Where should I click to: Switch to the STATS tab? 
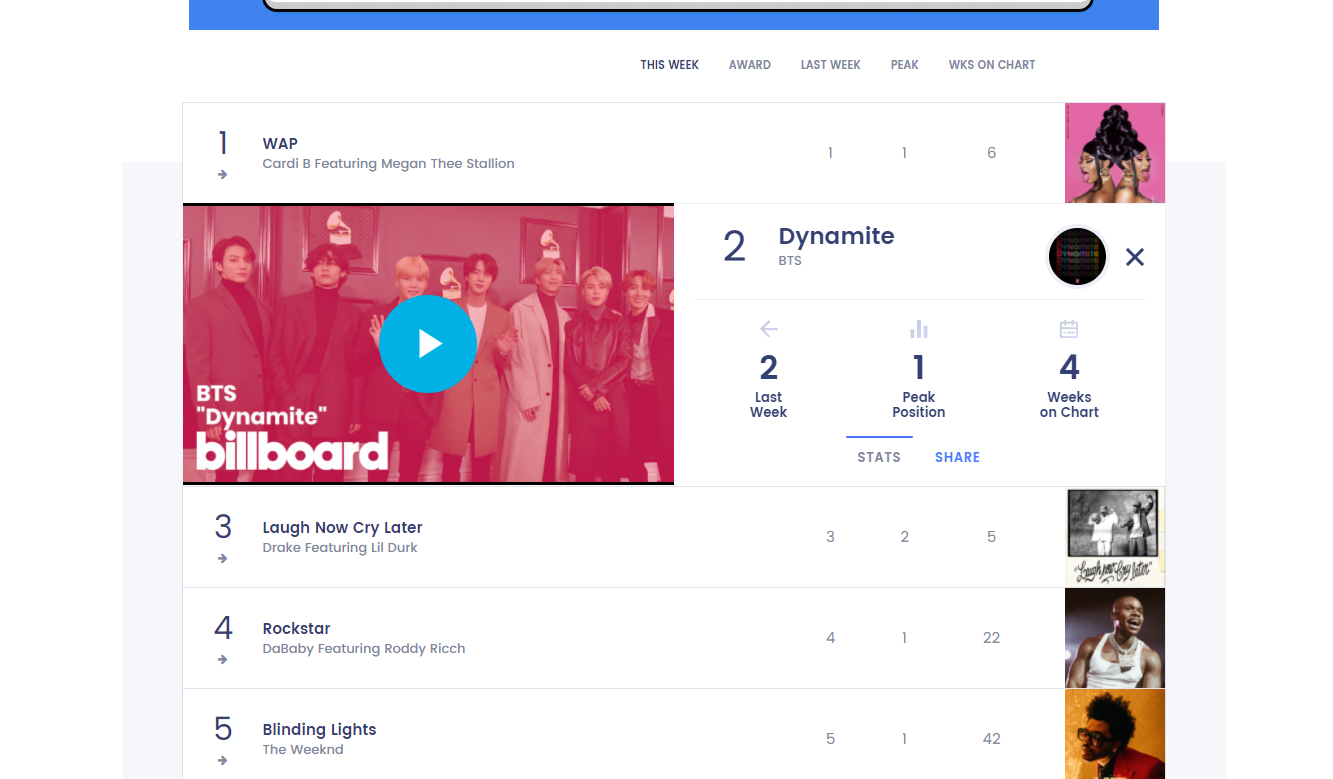879,457
